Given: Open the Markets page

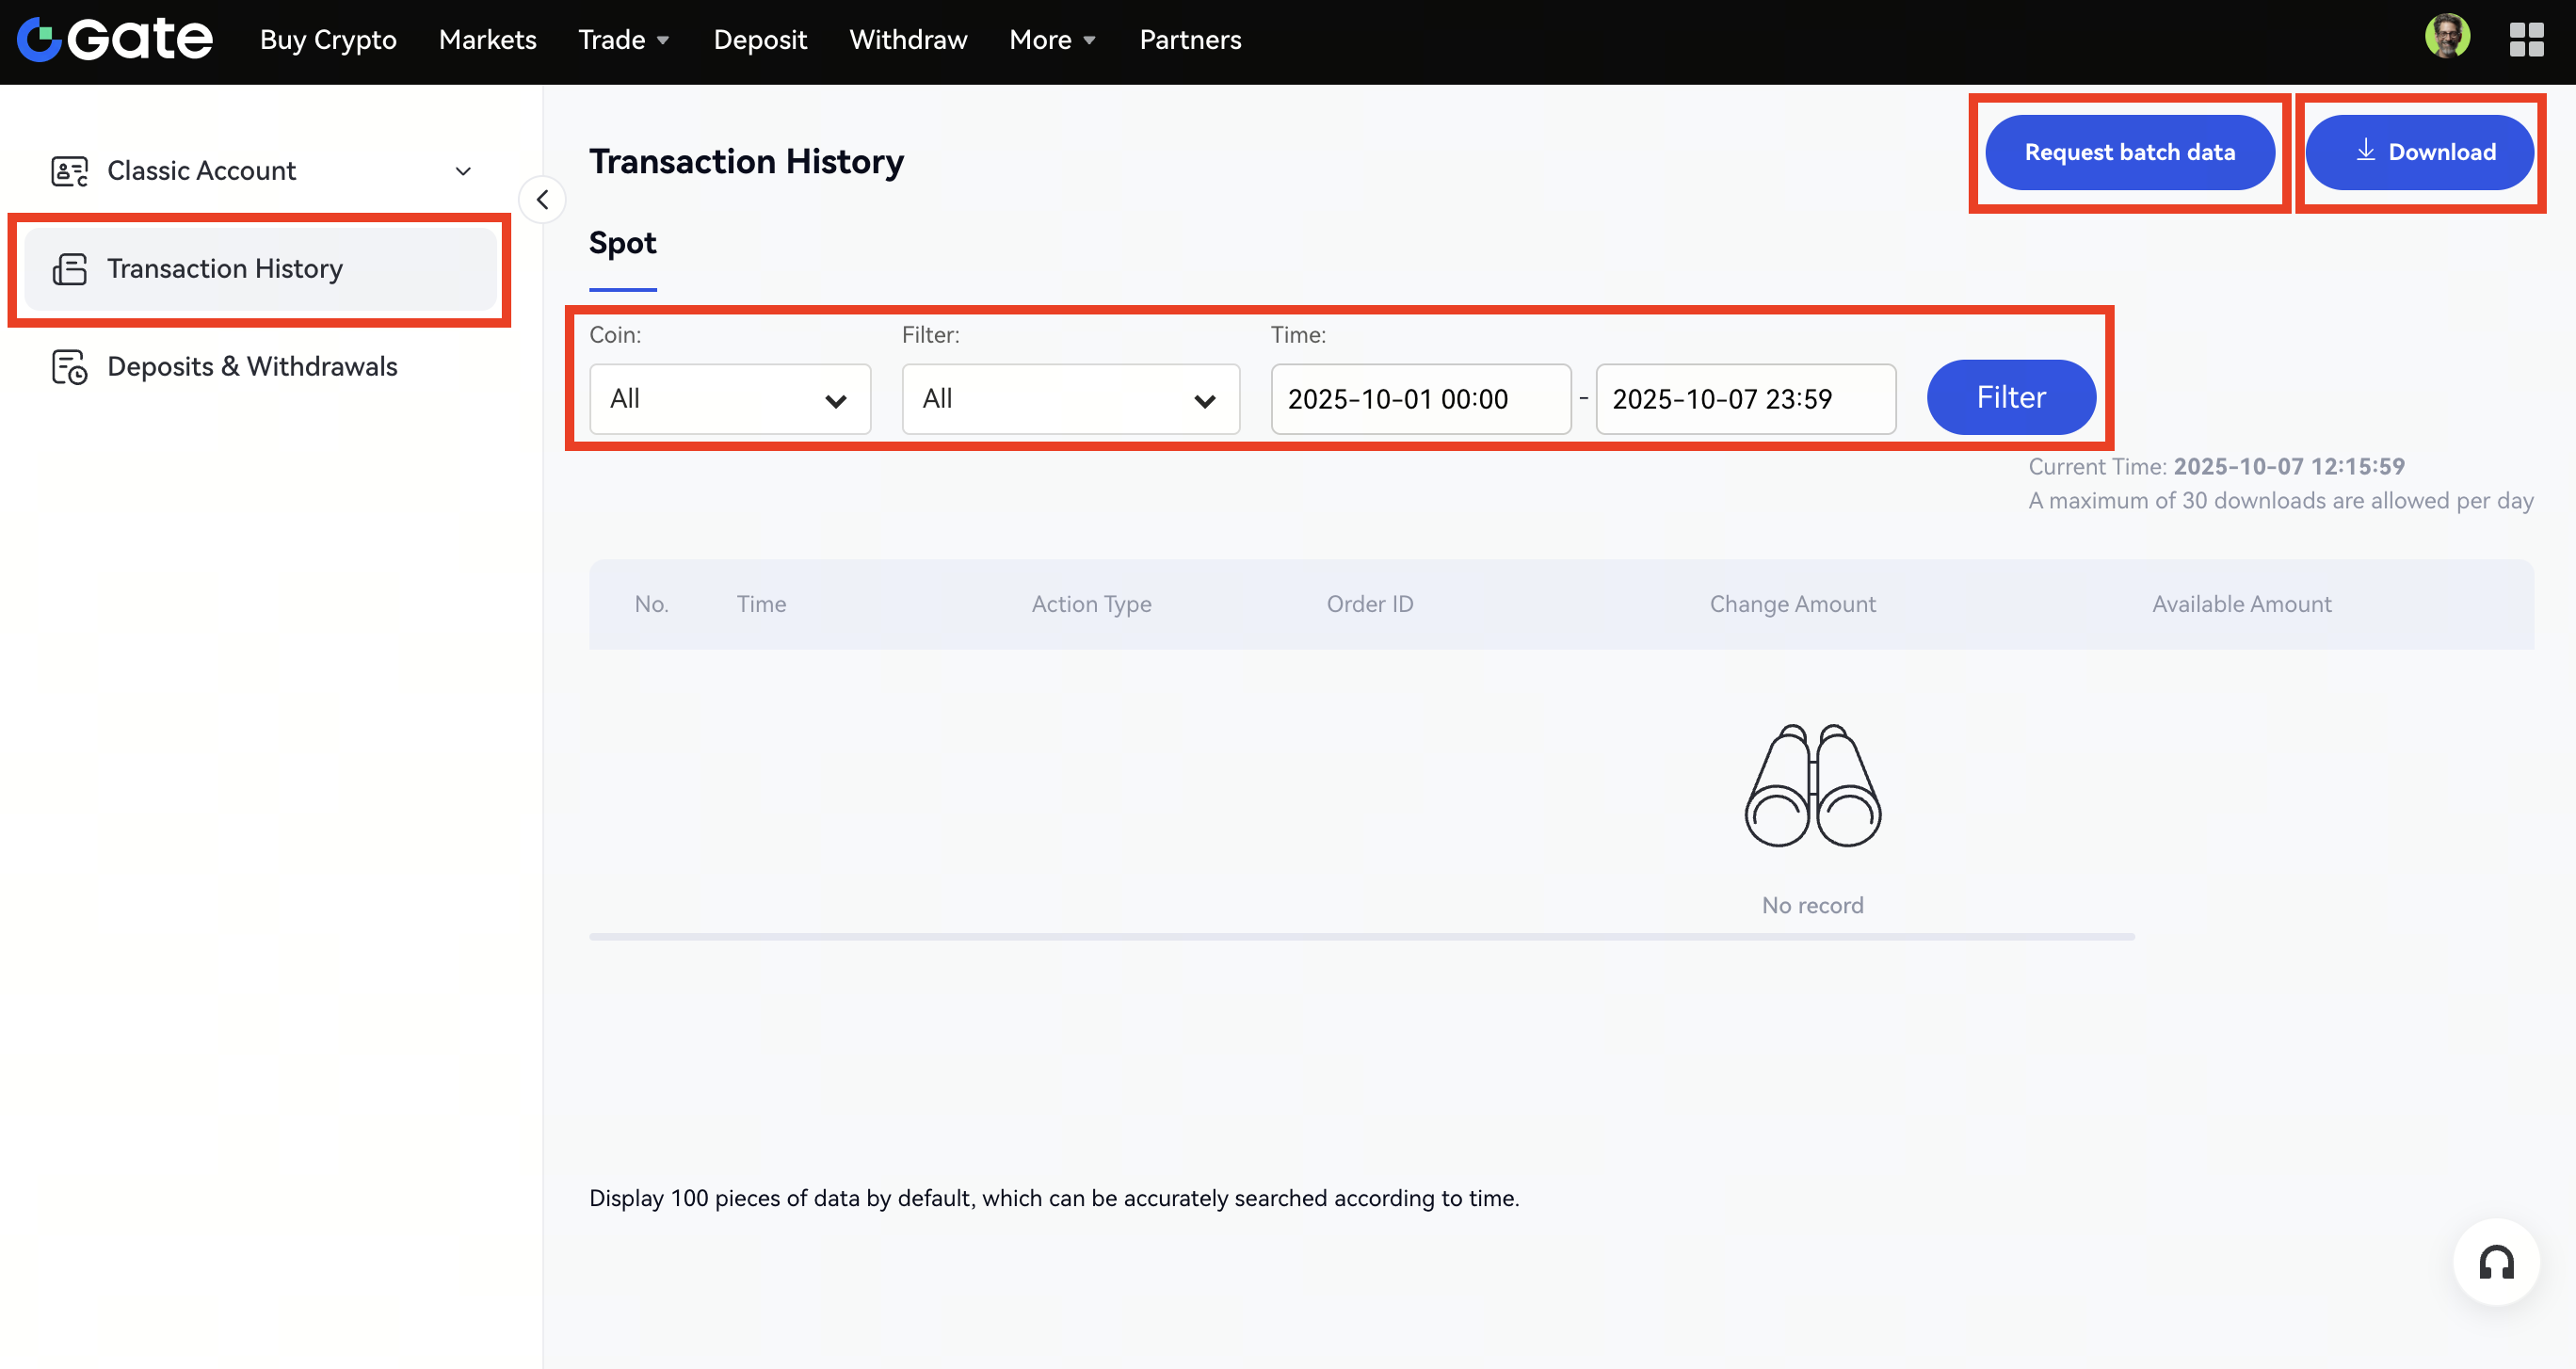Looking at the screenshot, I should [x=487, y=40].
